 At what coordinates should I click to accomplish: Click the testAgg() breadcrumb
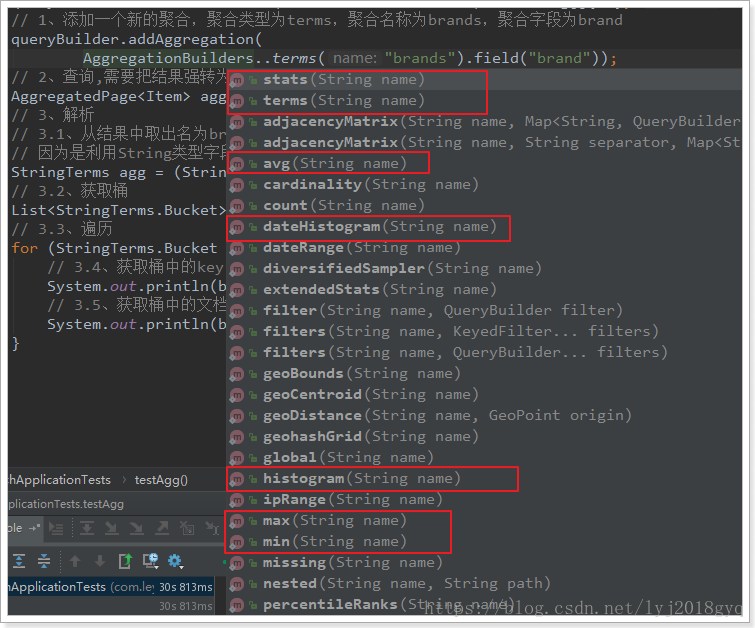[x=161, y=480]
